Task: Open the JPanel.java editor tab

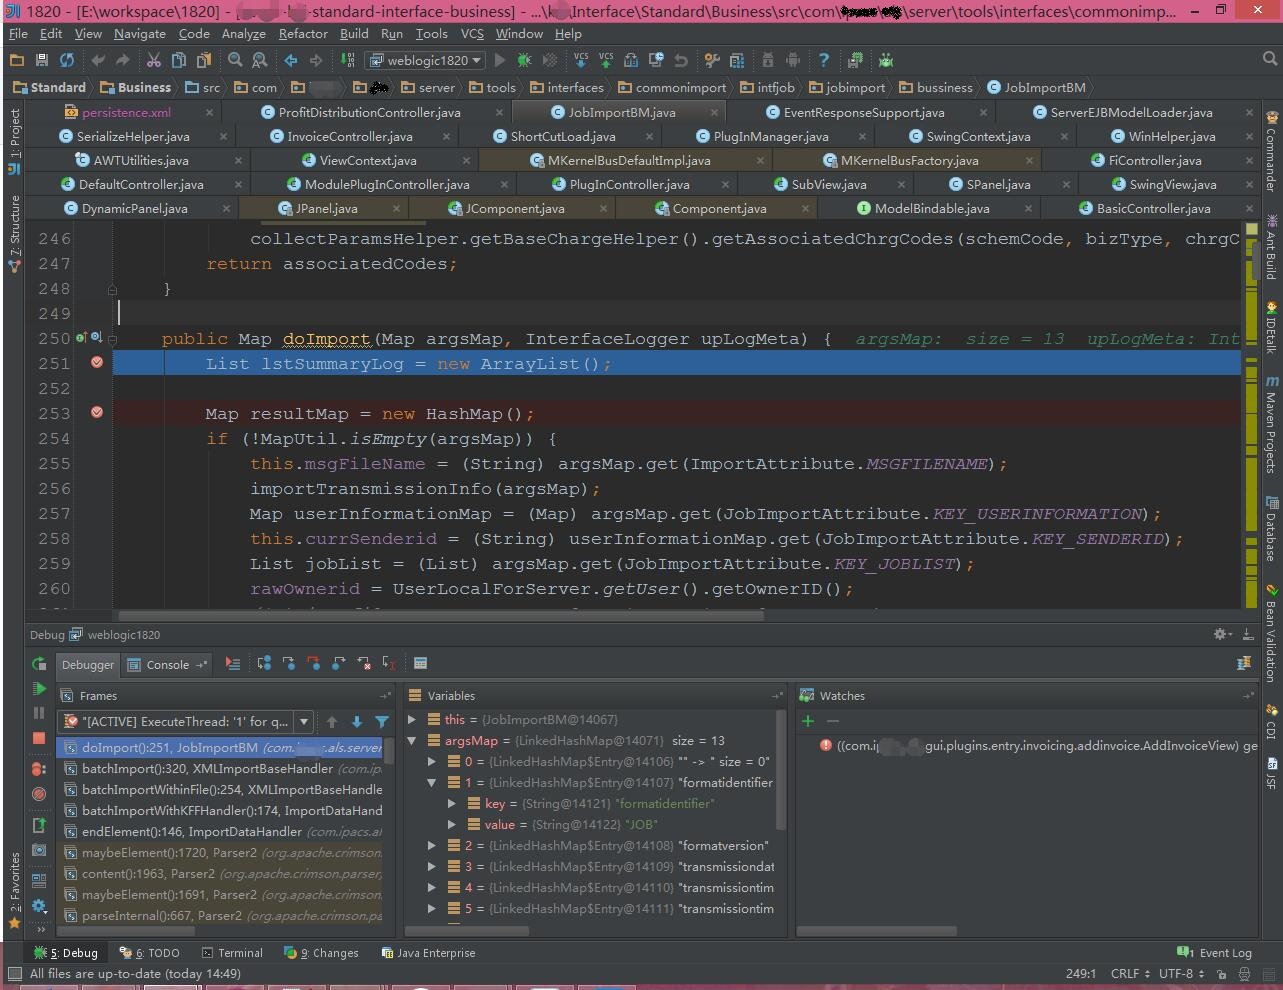Action: [x=326, y=208]
